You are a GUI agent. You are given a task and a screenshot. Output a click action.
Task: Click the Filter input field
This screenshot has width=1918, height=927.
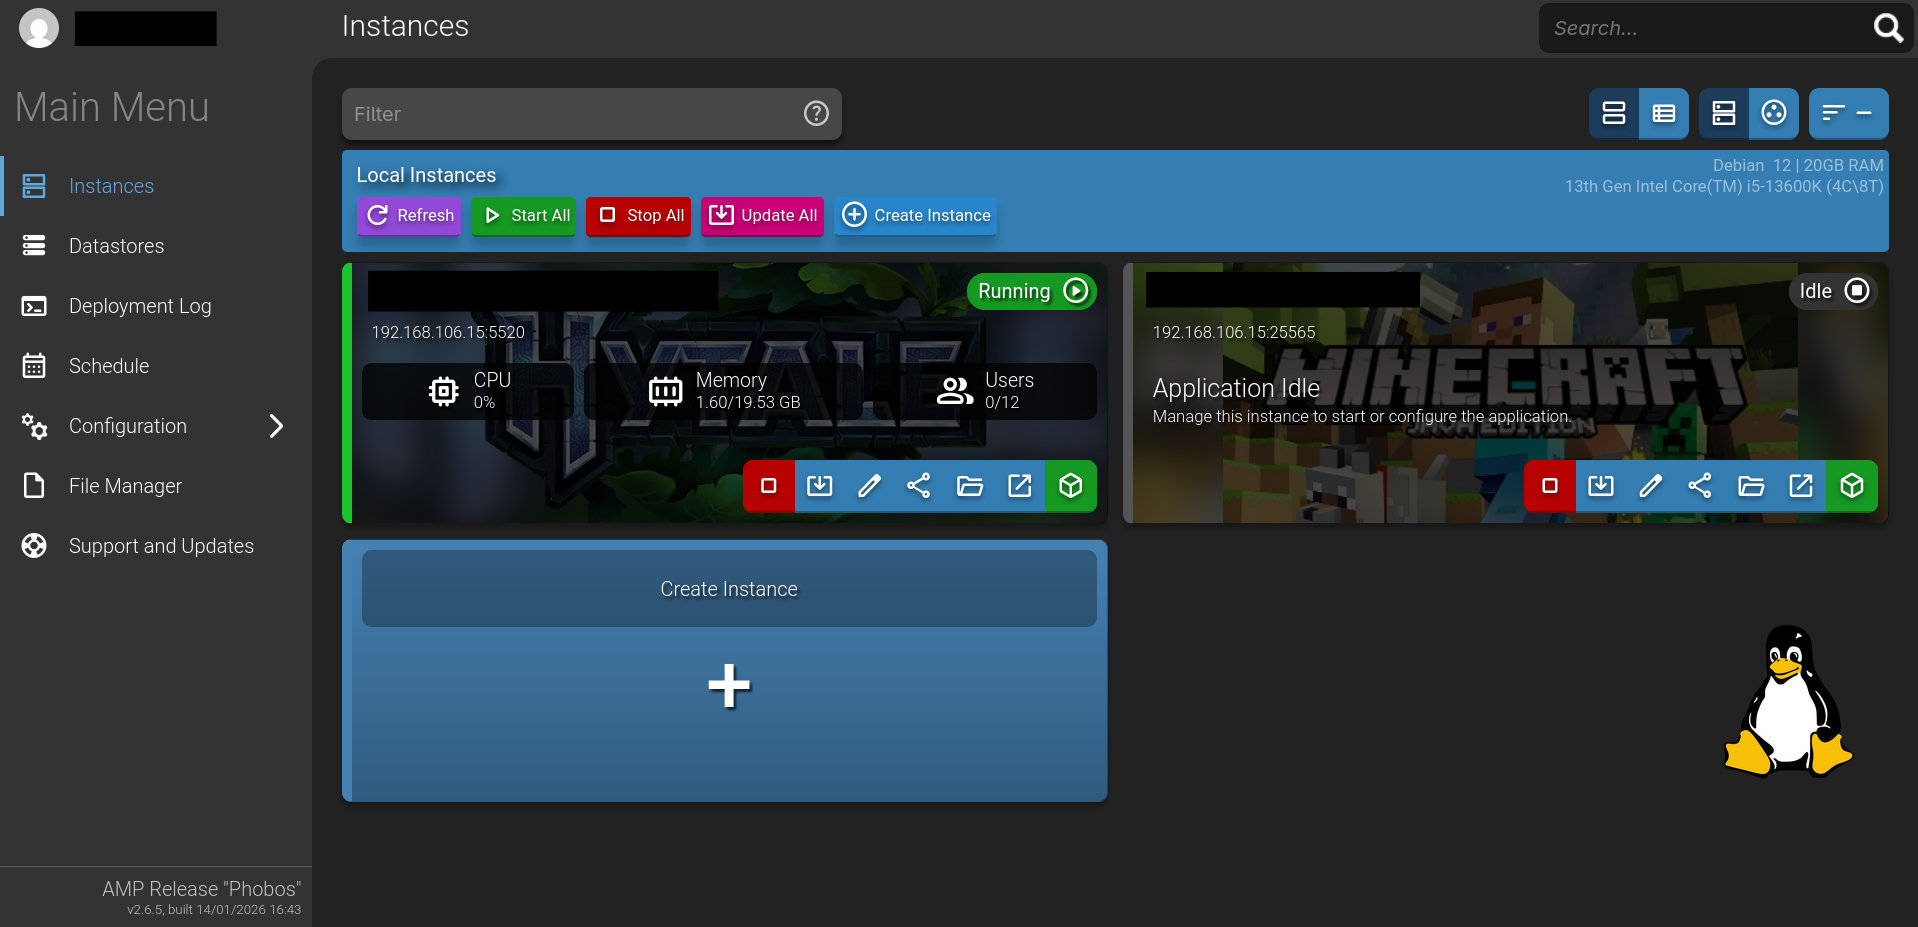(570, 114)
